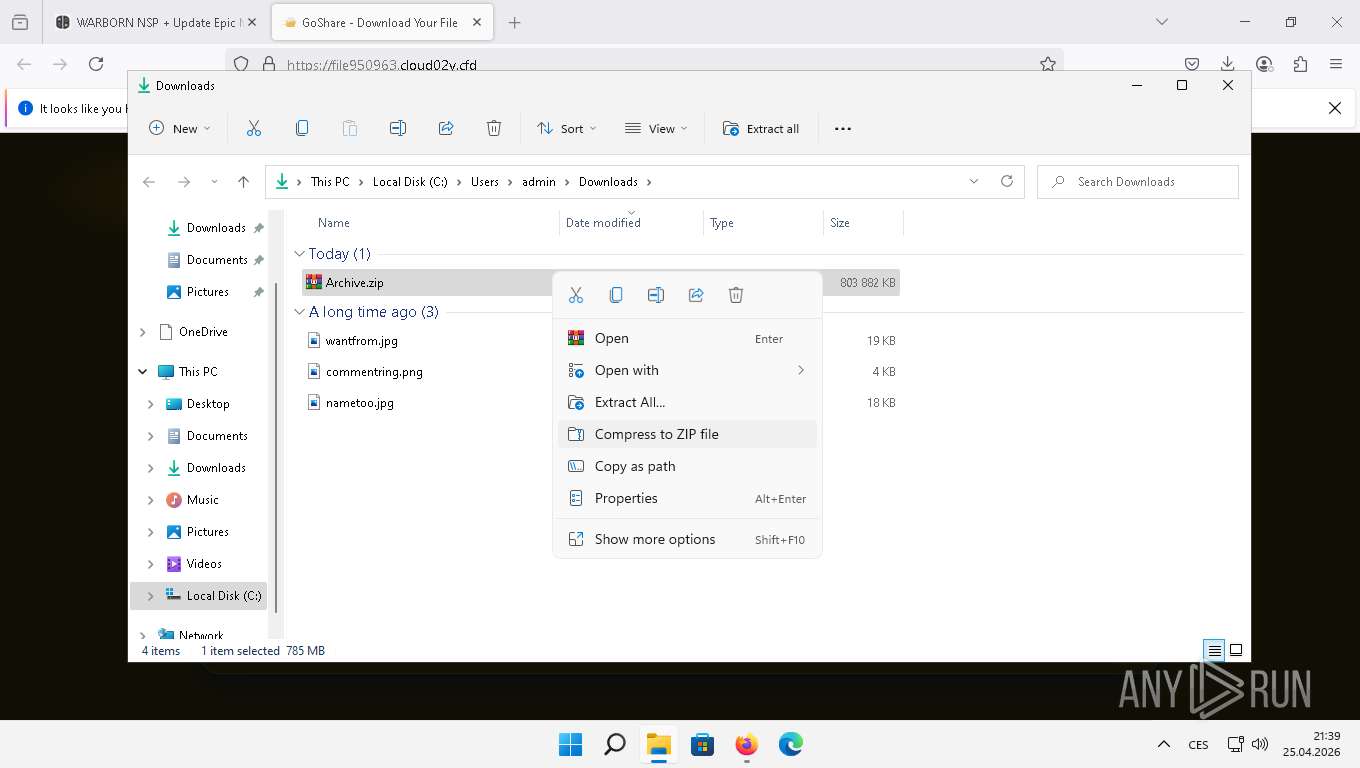Open pinned Pictures in quick access
The height and width of the screenshot is (768, 1360).
[x=207, y=292]
